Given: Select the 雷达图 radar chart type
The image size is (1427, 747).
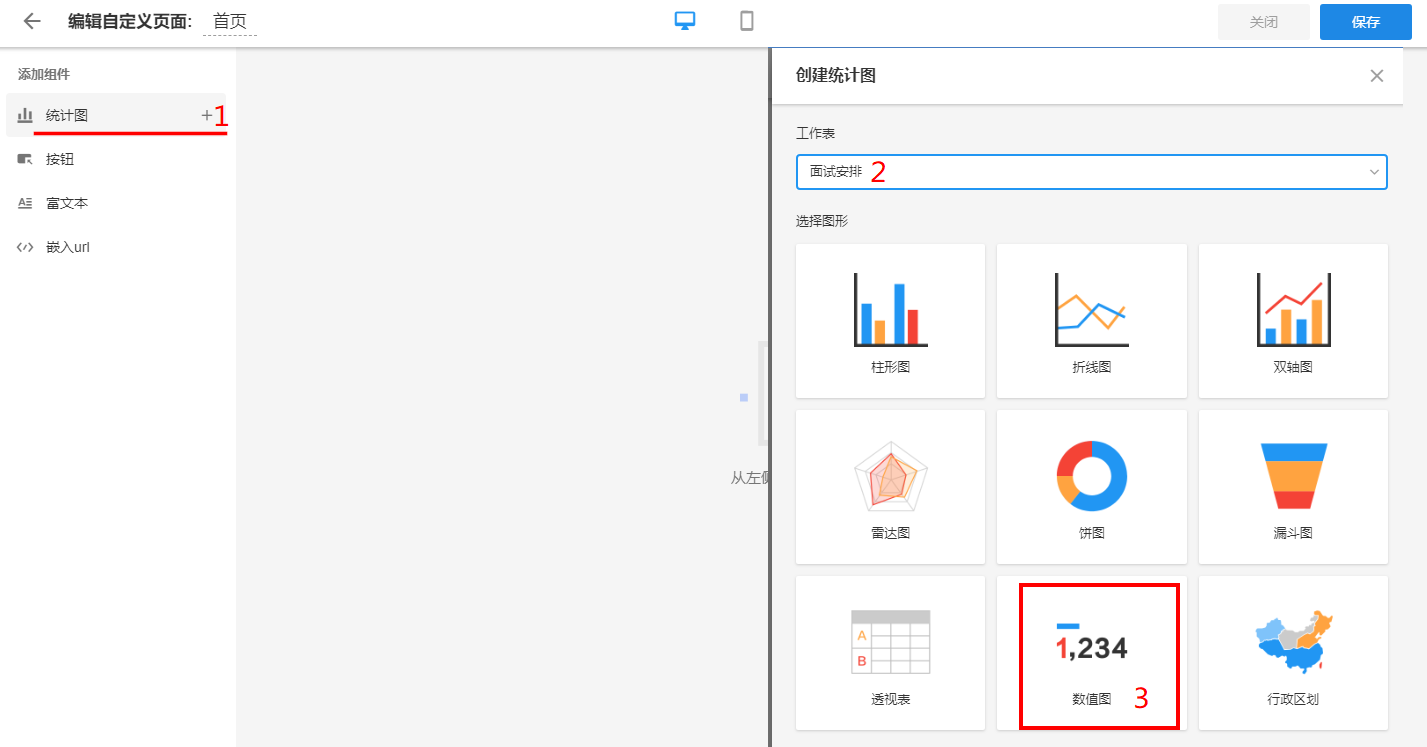Looking at the screenshot, I should pyautogui.click(x=890, y=486).
